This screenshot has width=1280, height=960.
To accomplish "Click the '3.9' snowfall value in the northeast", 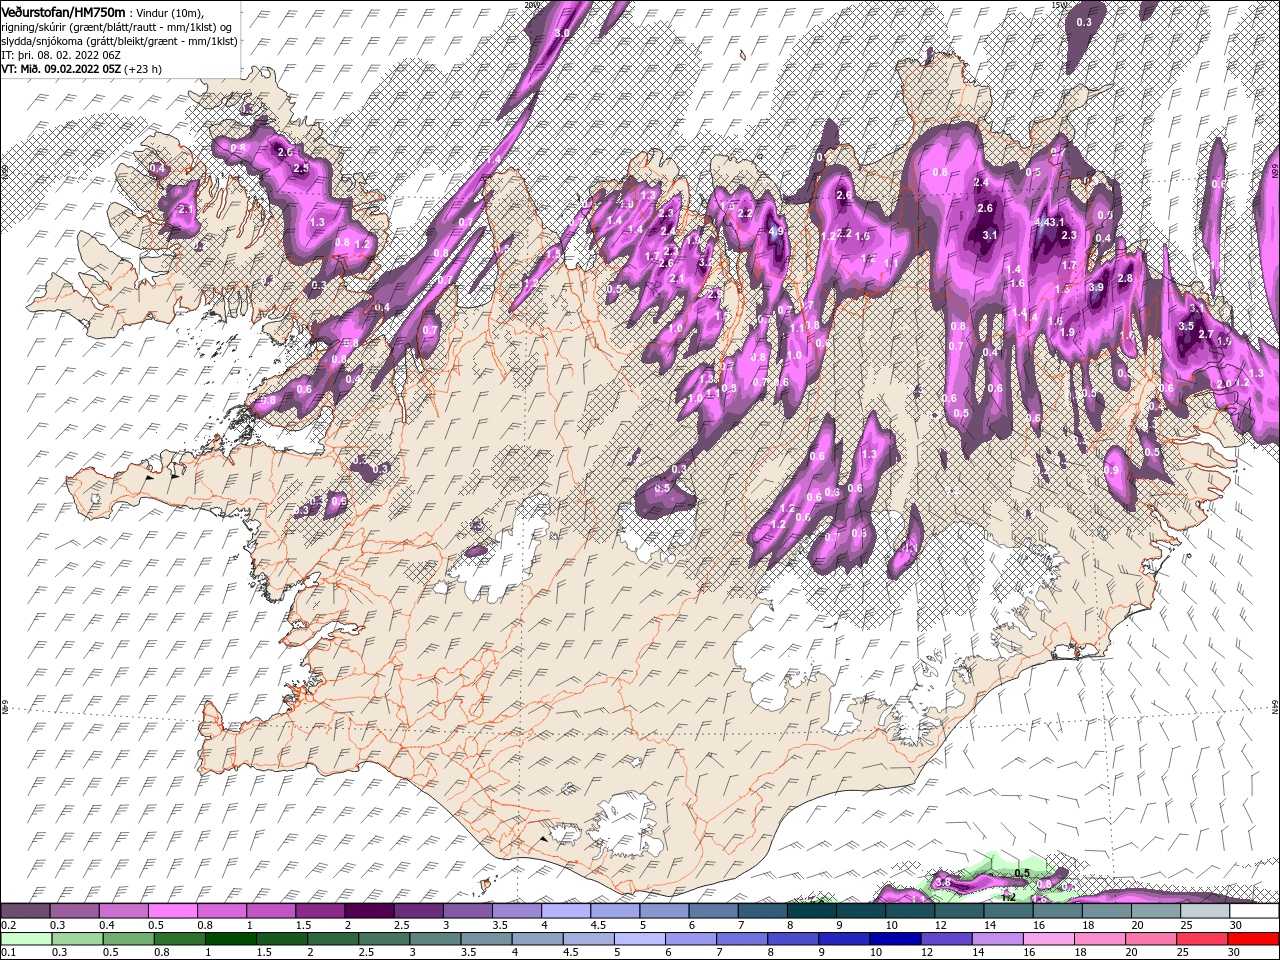I will coord(1095,287).
